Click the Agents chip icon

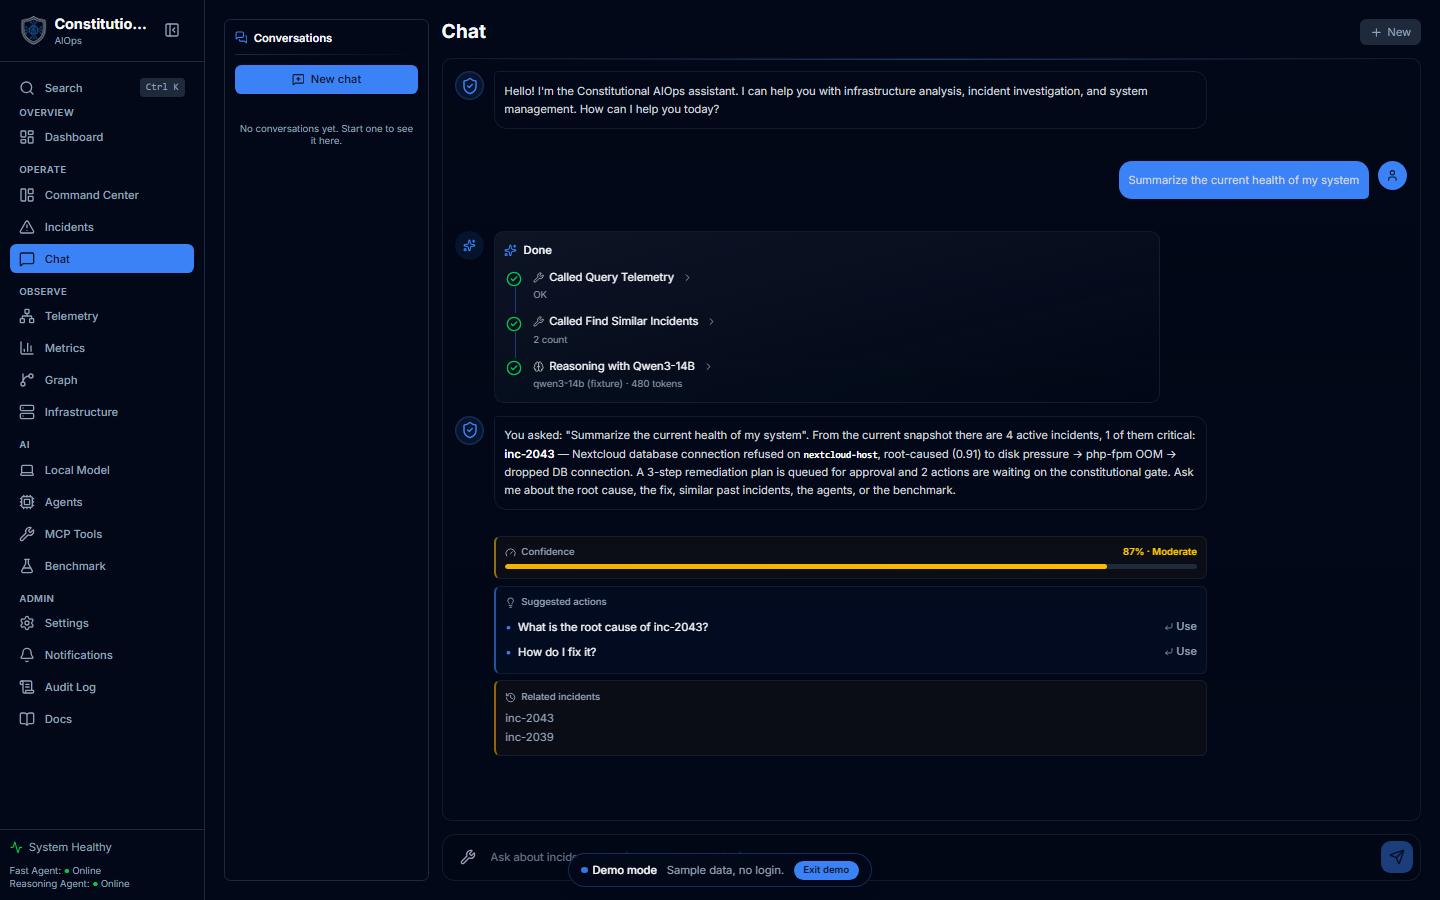pos(27,502)
